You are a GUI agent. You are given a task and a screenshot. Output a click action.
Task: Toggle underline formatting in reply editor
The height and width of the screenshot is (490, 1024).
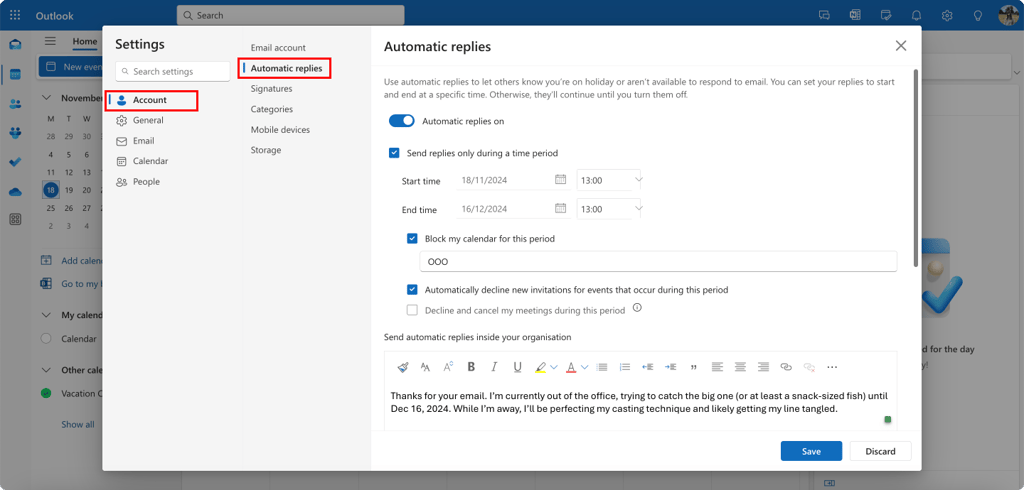tap(517, 367)
